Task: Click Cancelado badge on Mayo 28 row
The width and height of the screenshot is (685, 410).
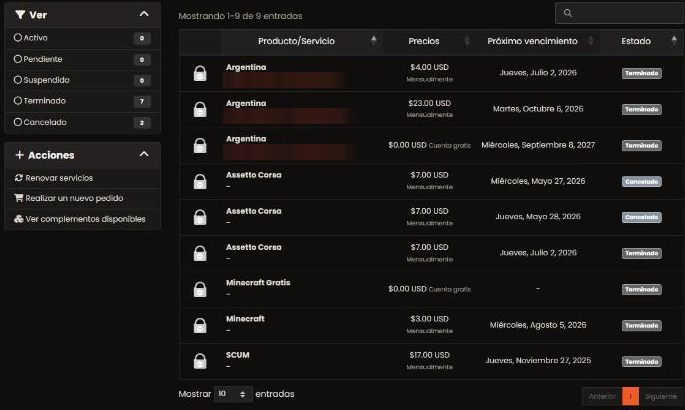Action: pyautogui.click(x=641, y=217)
